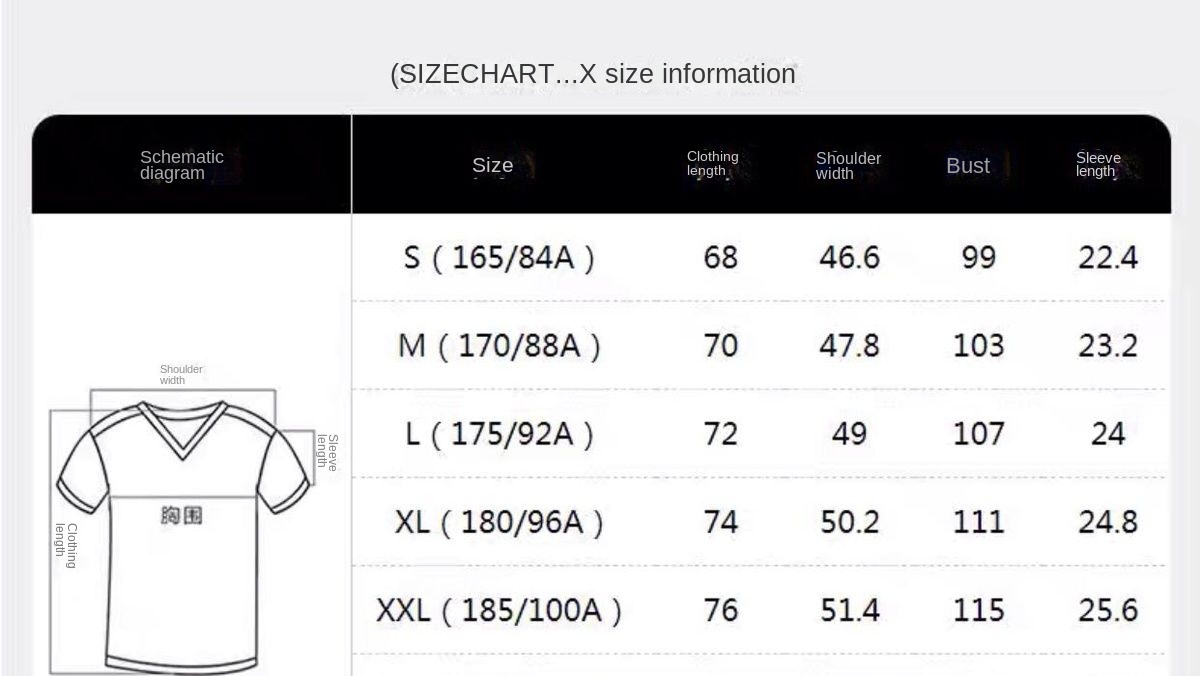Click the Chinese bust label on shirt
Screen dimensions: 1200x676
tap(182, 515)
